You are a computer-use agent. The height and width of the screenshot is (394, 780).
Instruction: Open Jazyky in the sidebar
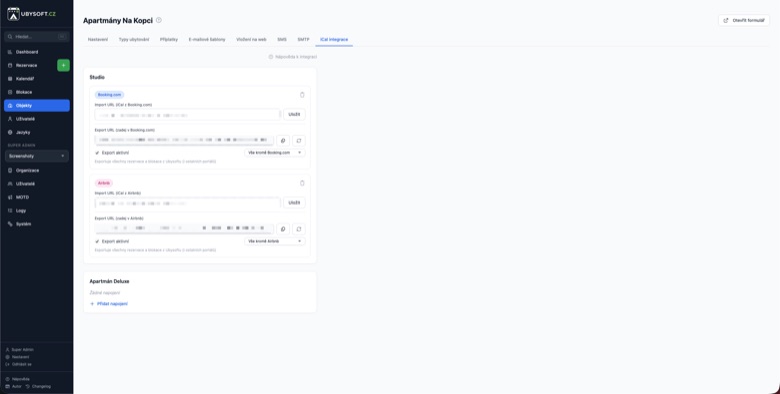point(36,132)
